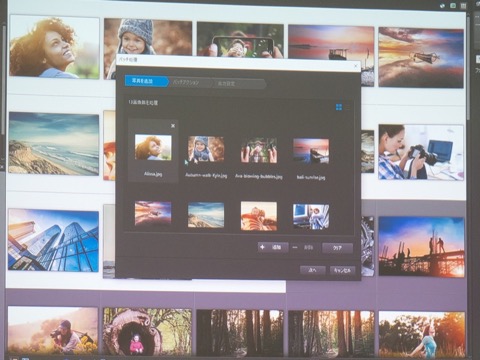Select beach coastline thumbnail in batch dialog

pos(206,215)
